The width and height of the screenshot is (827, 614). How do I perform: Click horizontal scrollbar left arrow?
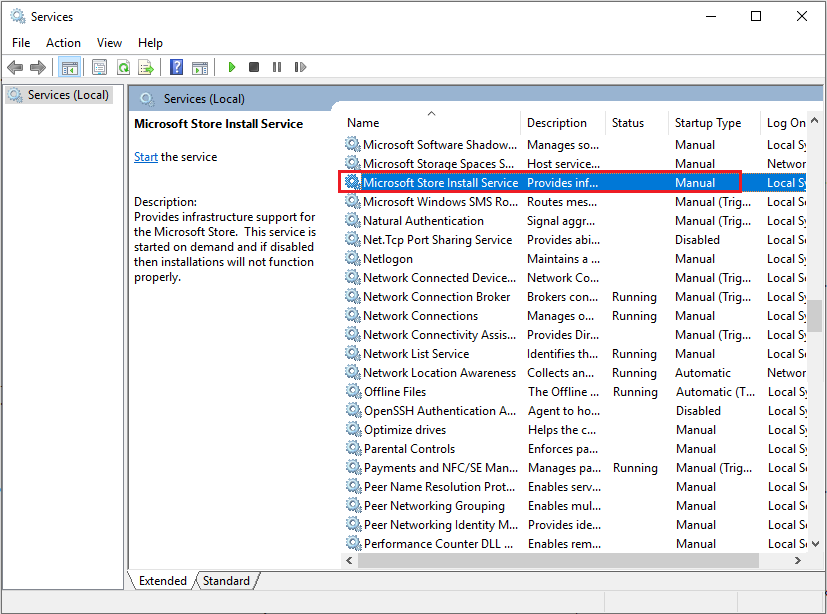pos(349,560)
